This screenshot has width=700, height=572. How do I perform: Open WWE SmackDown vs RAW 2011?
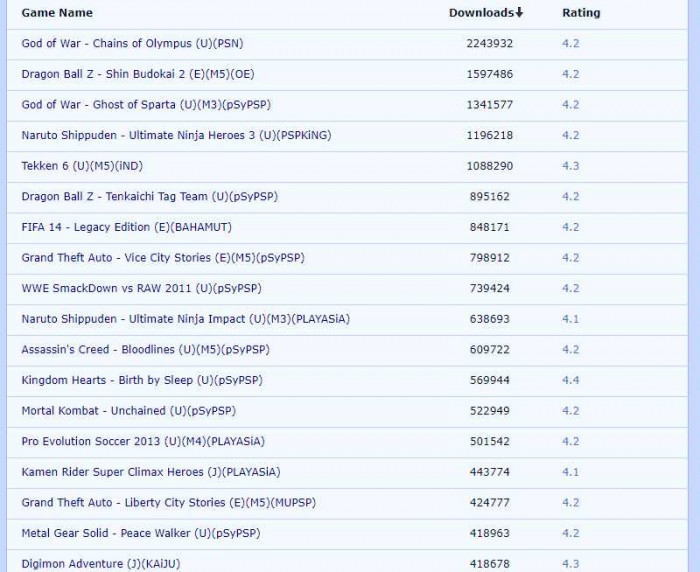coord(142,288)
